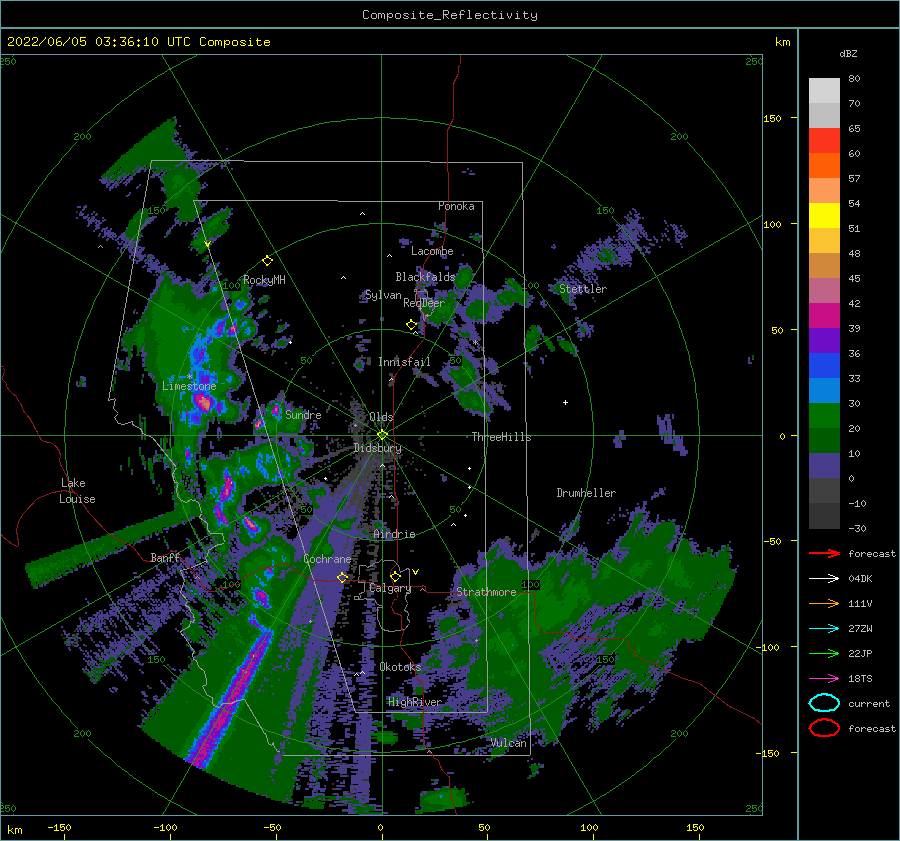
Task: Pick the purple 36-39 dBZ swatch
Action: coord(824,341)
